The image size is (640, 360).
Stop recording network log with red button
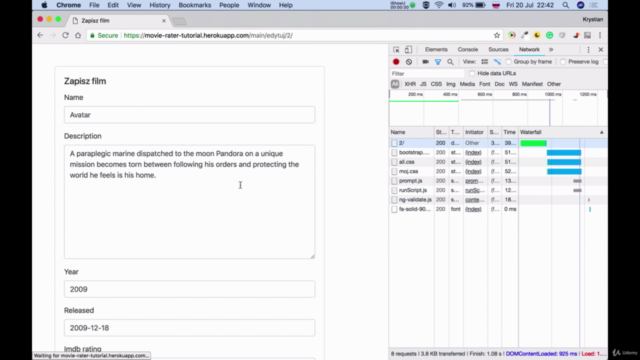click(x=396, y=62)
